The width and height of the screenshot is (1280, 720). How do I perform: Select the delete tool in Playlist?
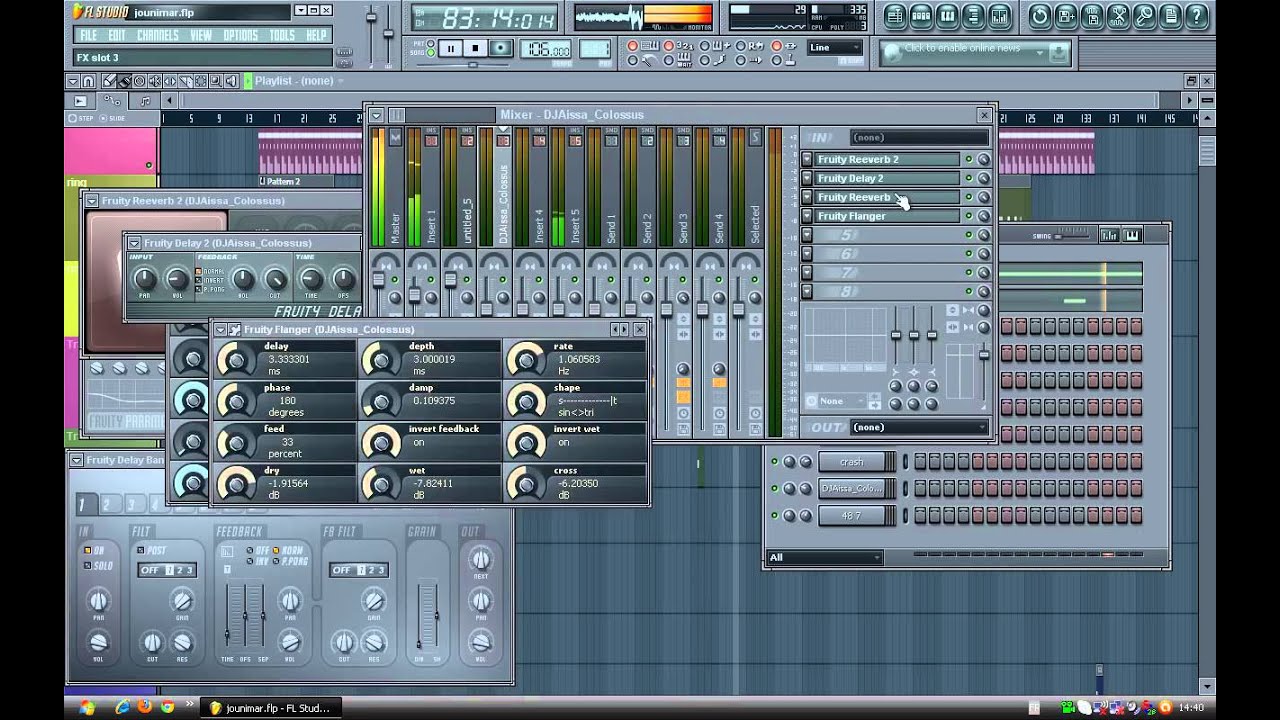[140, 81]
